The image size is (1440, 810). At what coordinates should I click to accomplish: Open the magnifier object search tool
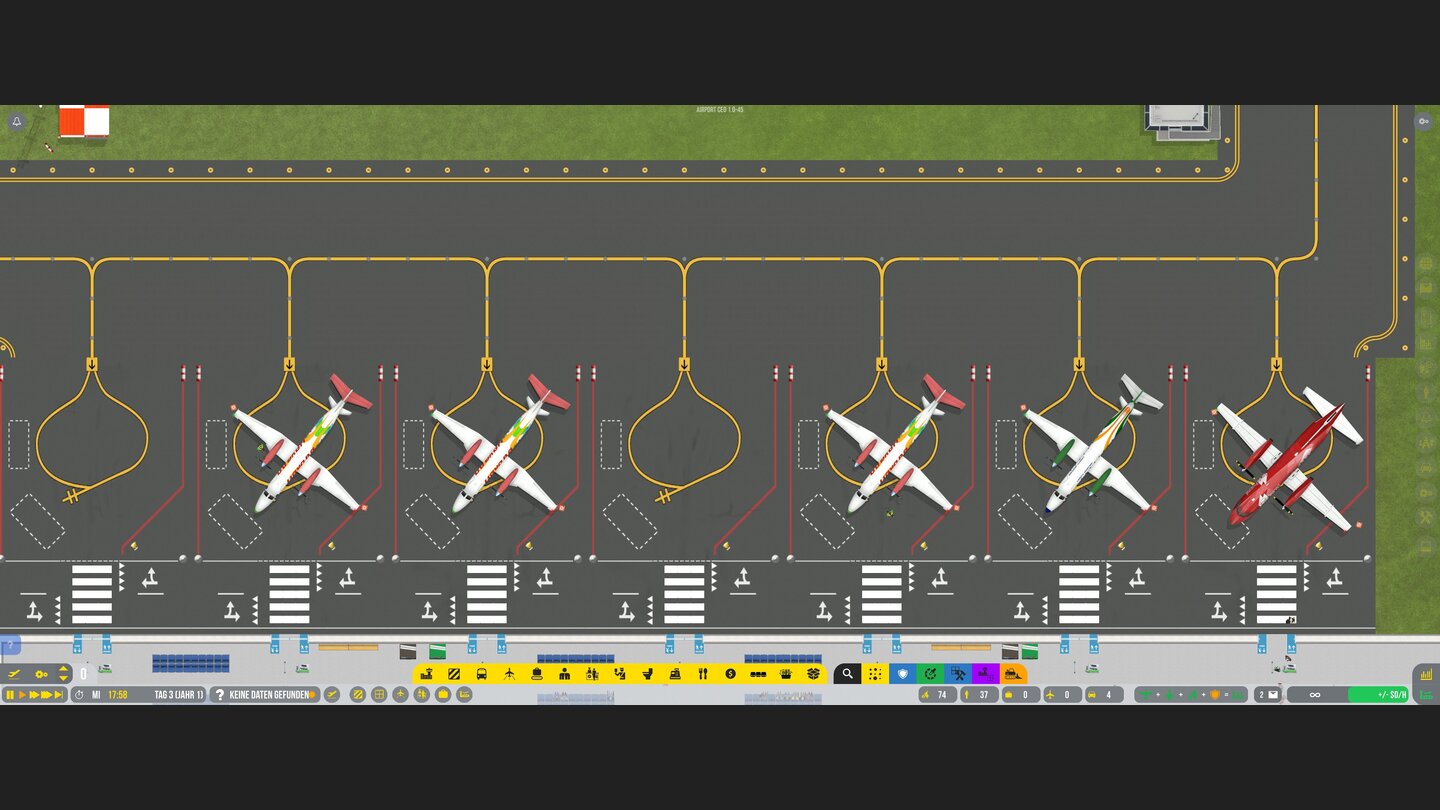(847, 674)
